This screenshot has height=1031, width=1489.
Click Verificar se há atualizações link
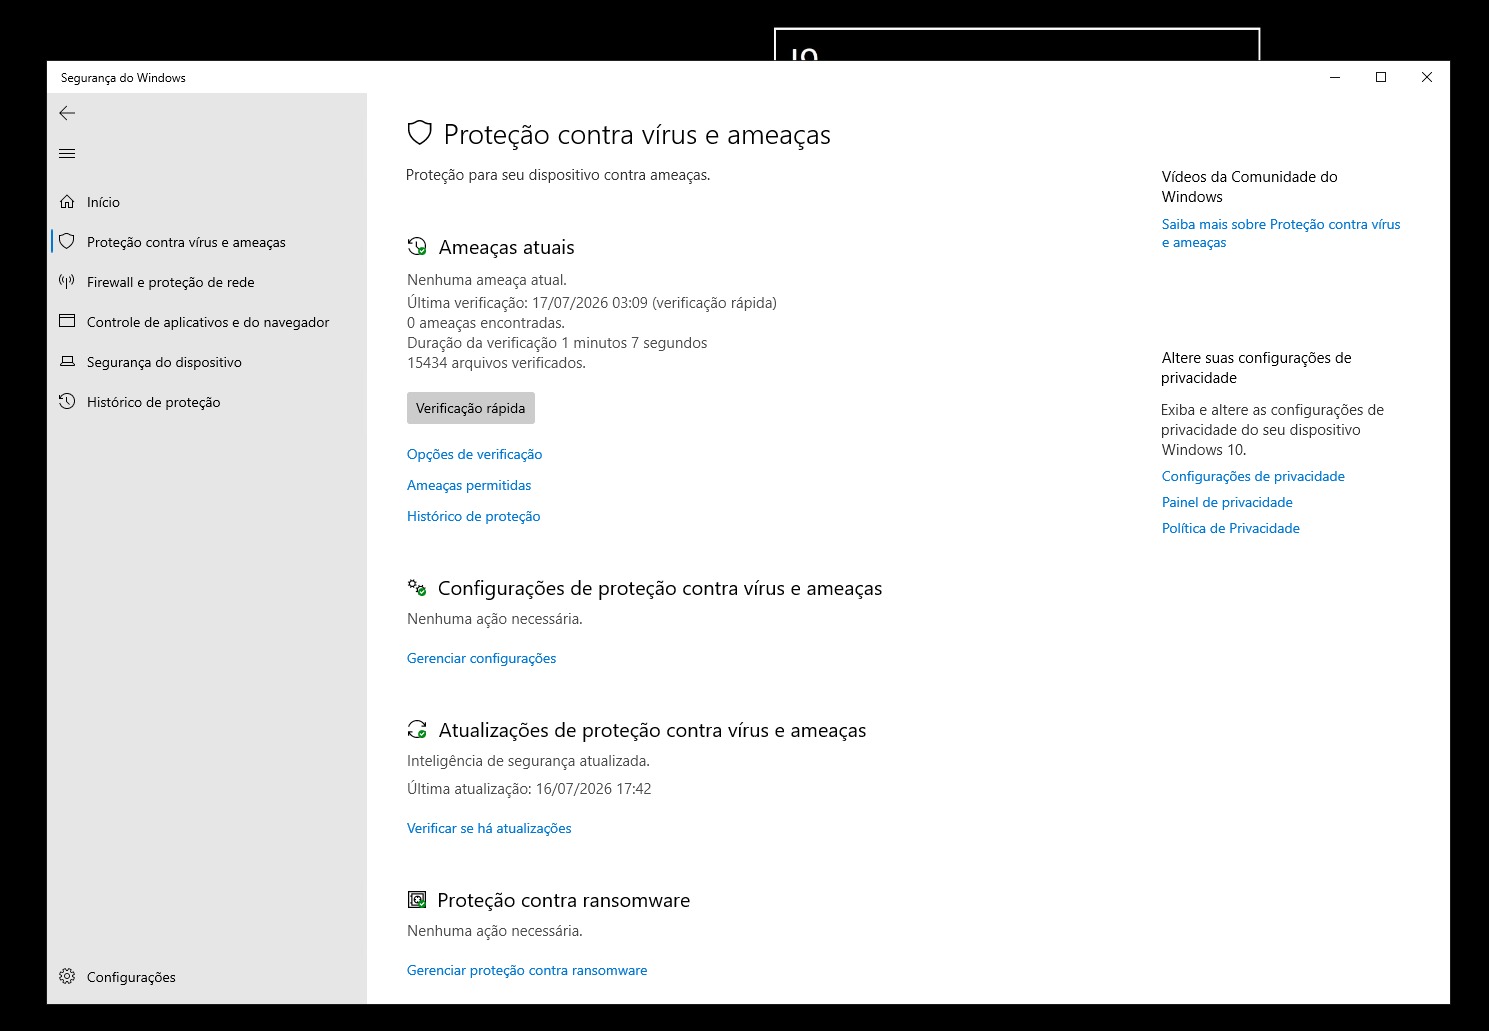point(489,828)
